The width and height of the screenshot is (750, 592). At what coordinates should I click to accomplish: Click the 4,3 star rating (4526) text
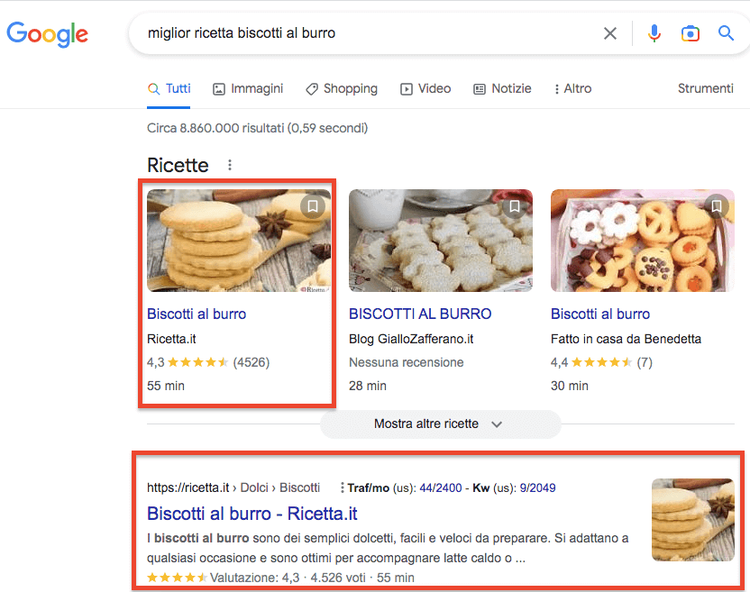[208, 362]
